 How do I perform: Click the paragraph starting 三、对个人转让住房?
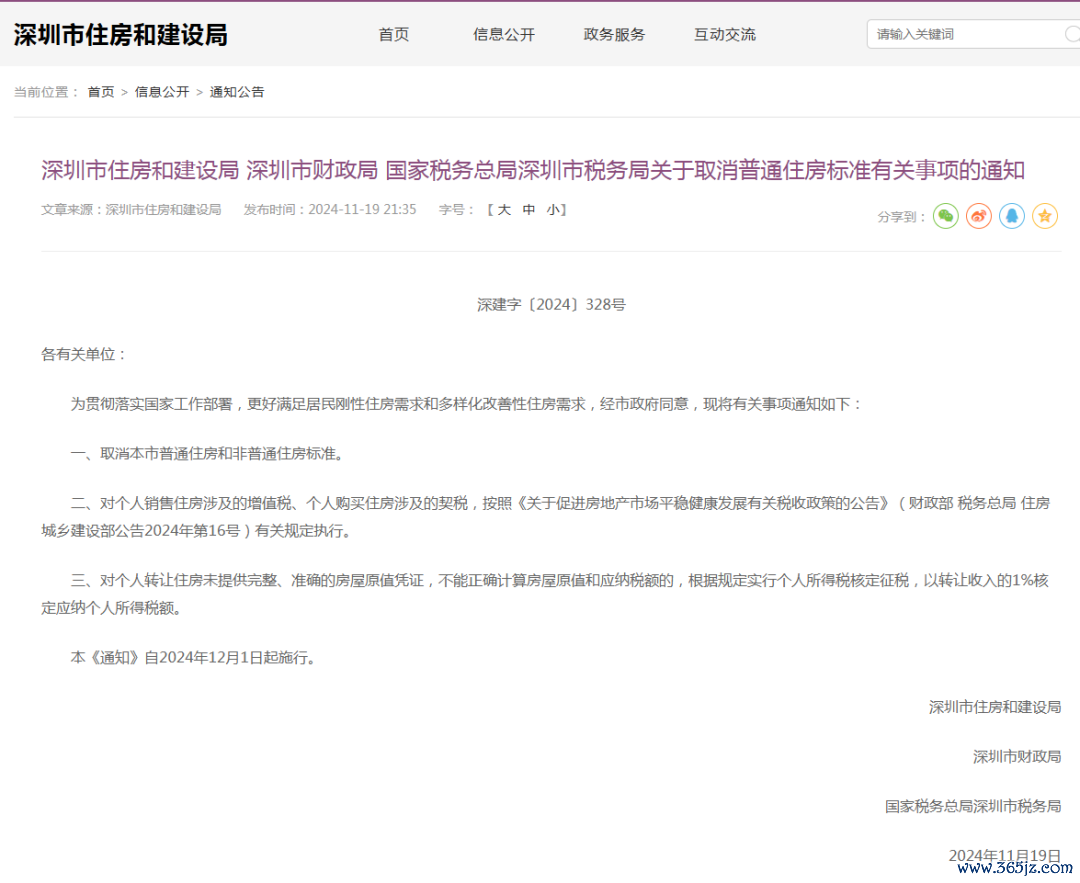click(546, 594)
